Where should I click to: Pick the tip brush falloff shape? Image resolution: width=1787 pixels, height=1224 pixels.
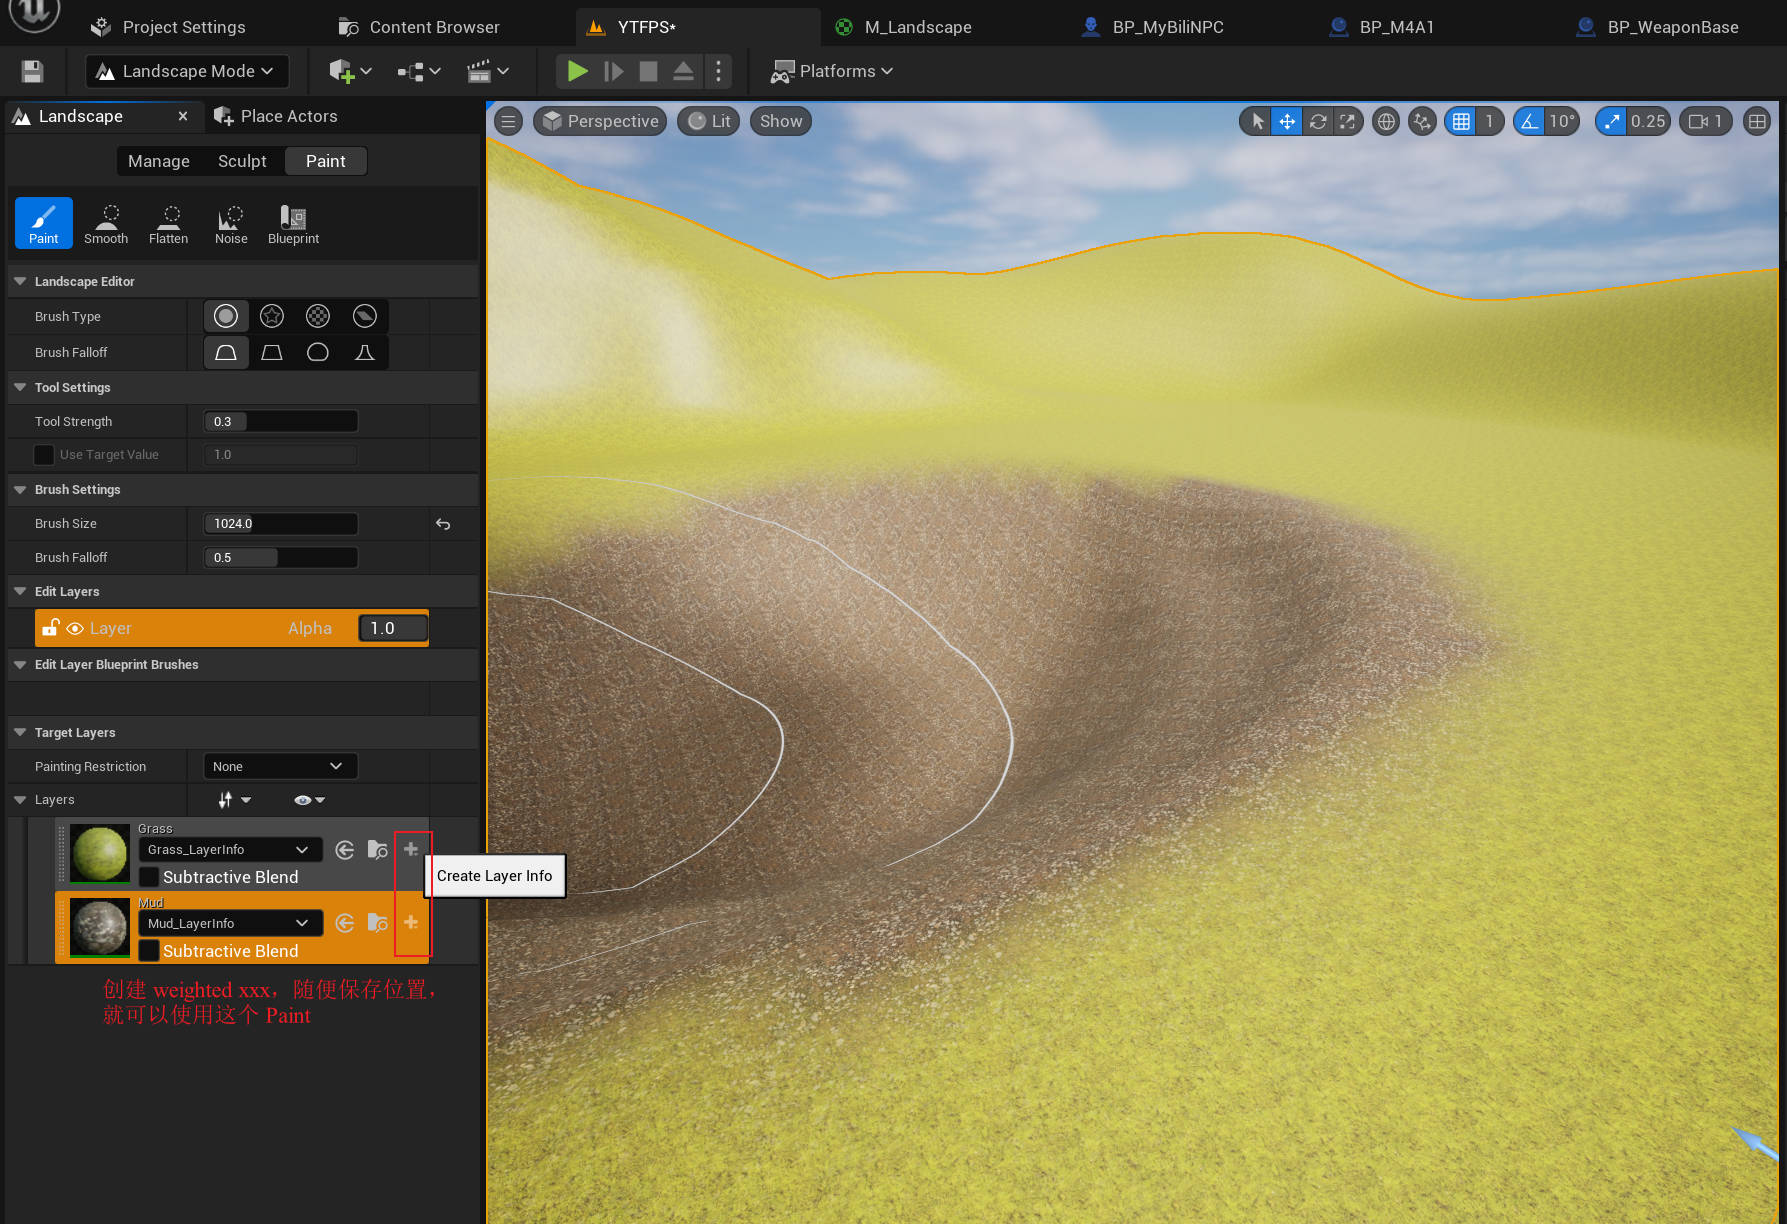coord(365,352)
